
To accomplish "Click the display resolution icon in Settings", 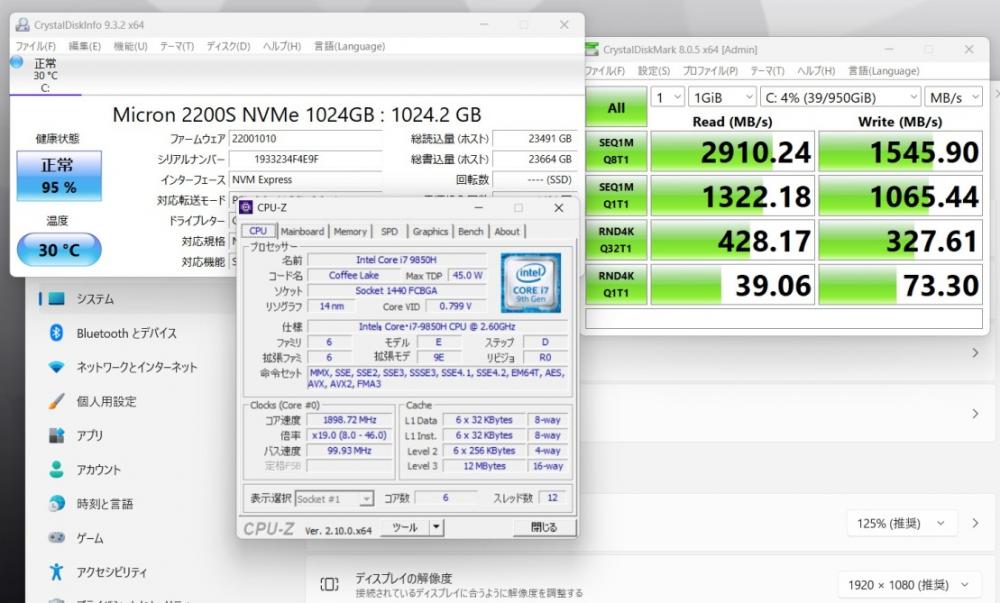I will coord(329,584).
